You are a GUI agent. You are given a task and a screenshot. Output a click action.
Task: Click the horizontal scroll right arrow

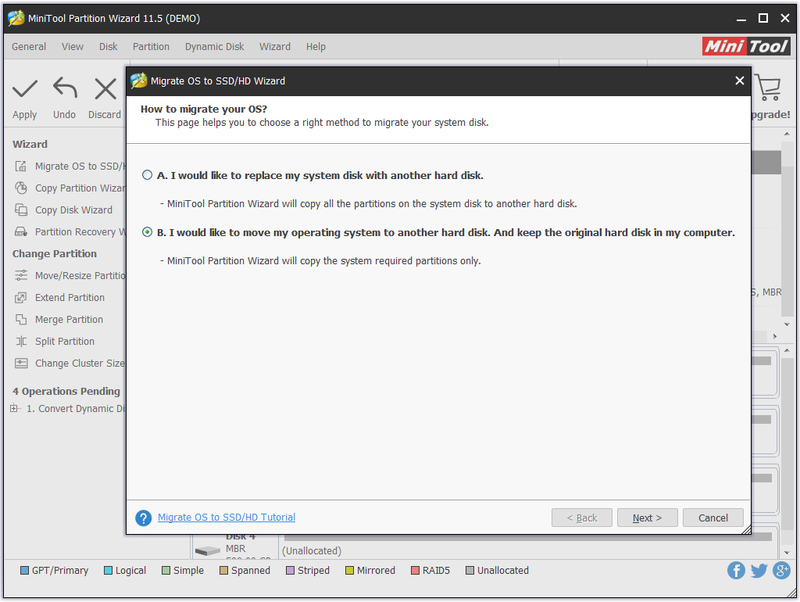point(774,336)
